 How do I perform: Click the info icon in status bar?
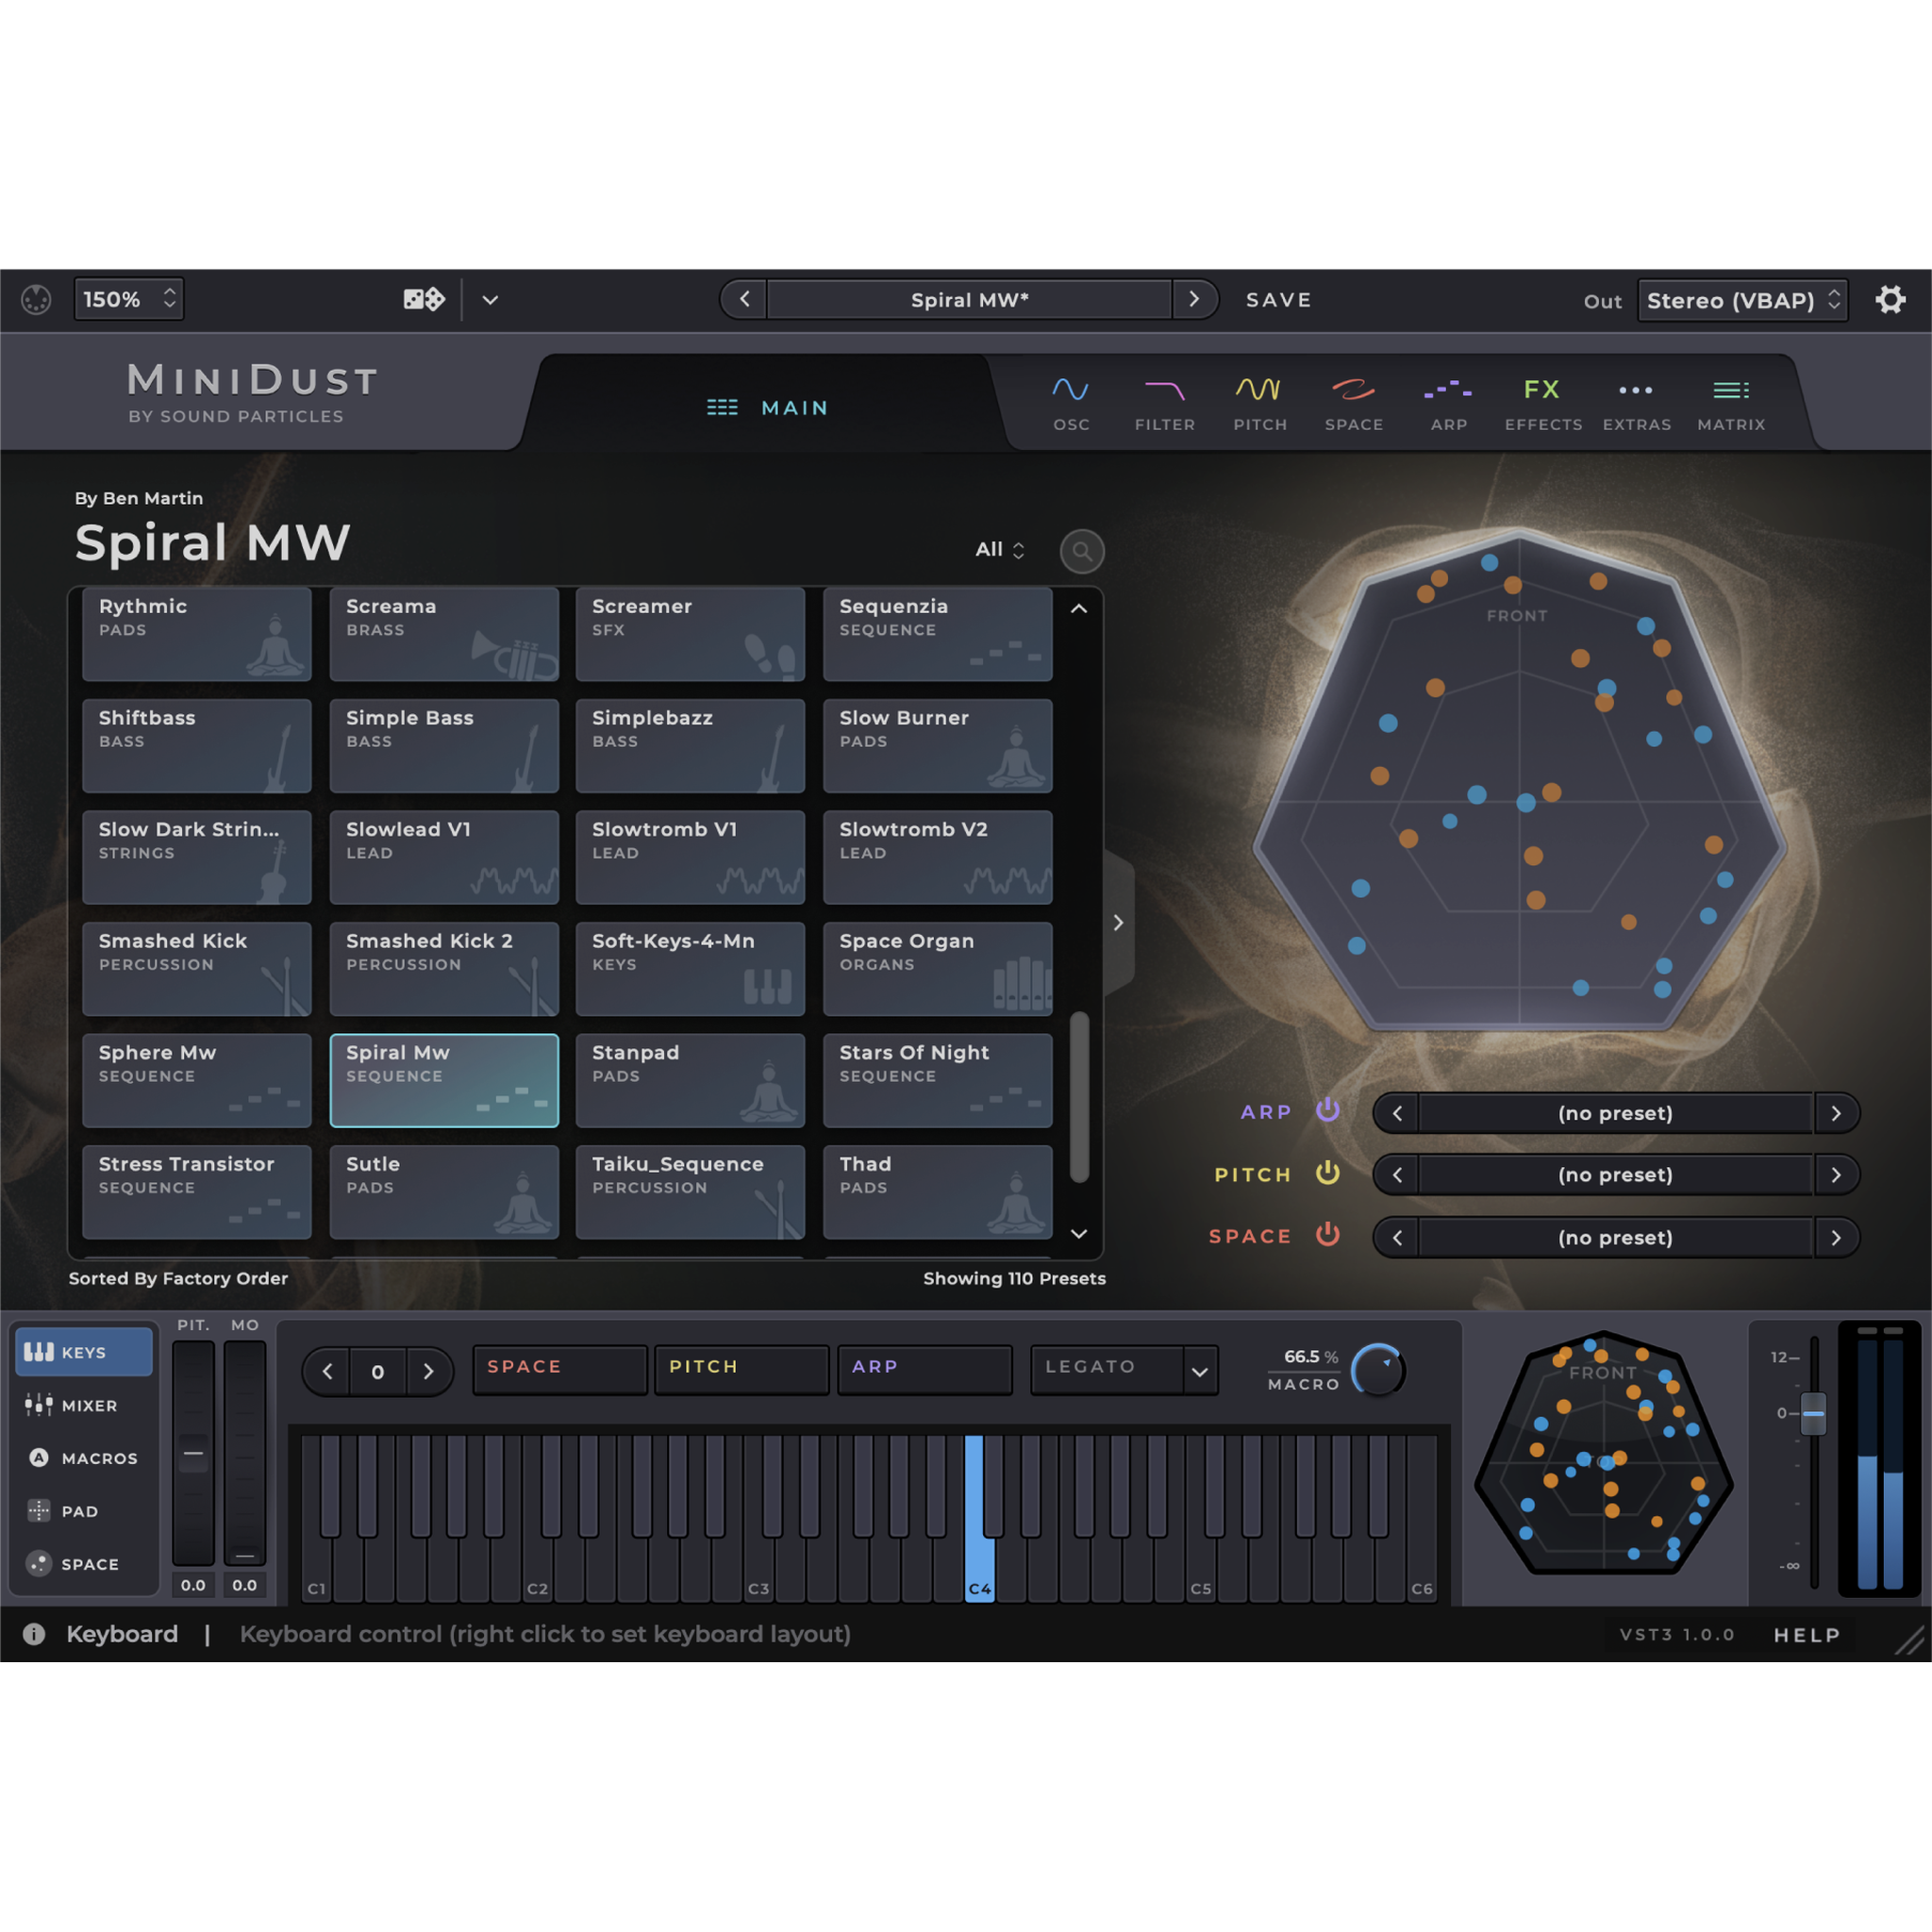coord(34,1634)
